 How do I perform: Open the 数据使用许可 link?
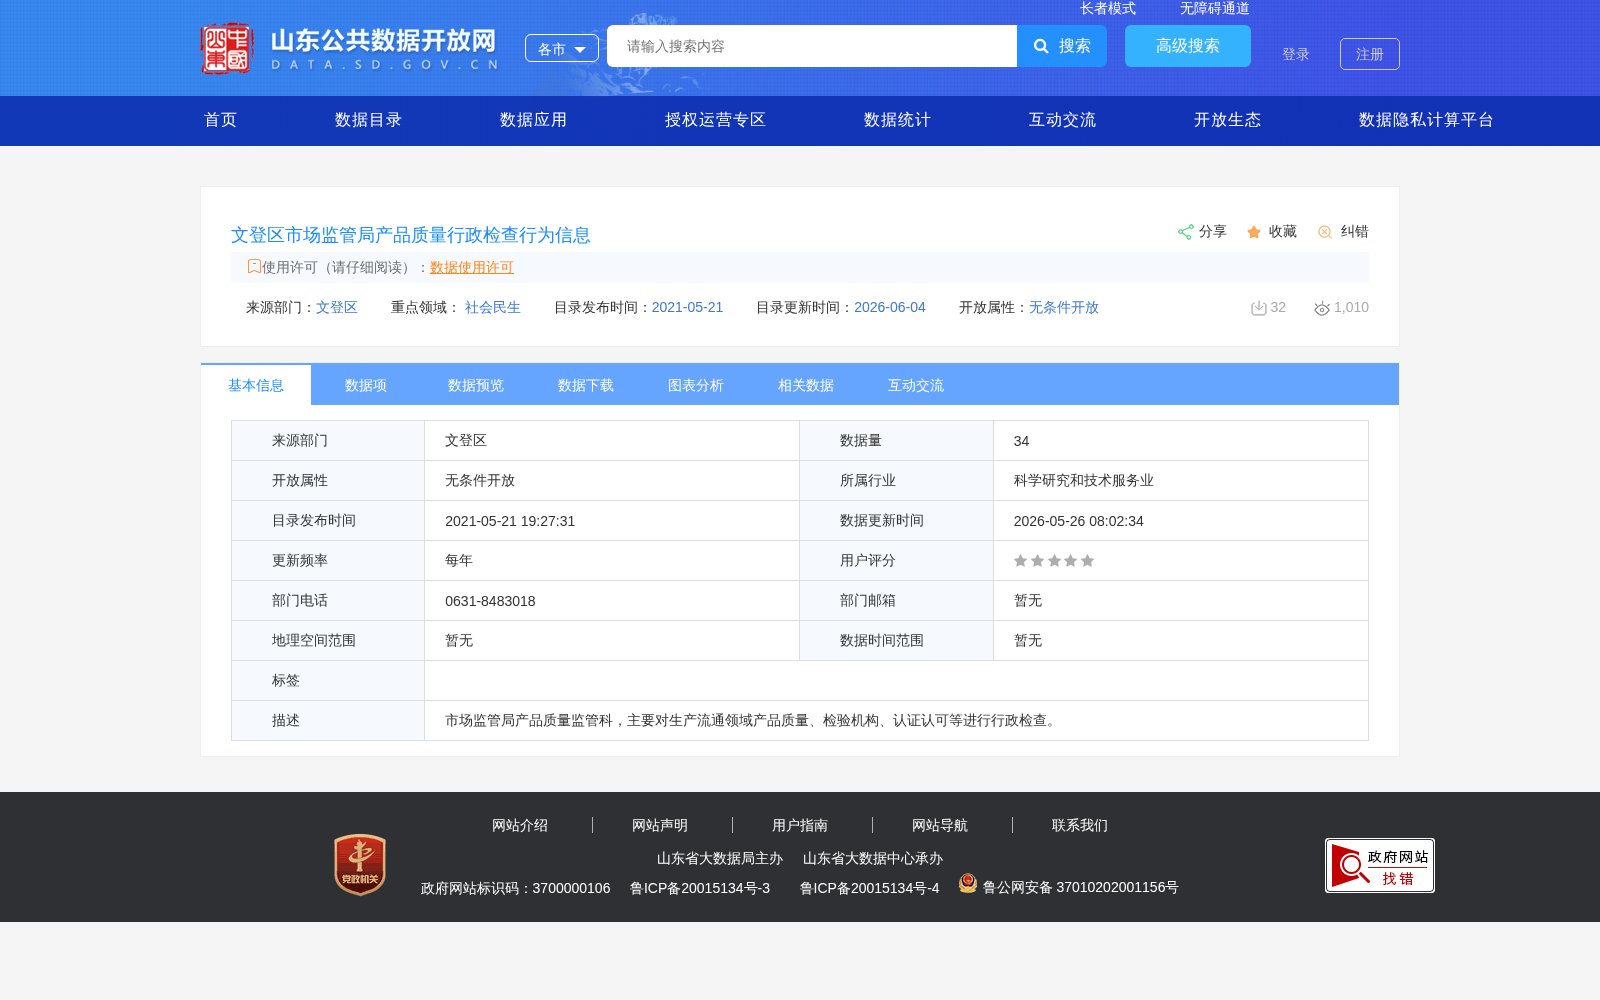472,267
